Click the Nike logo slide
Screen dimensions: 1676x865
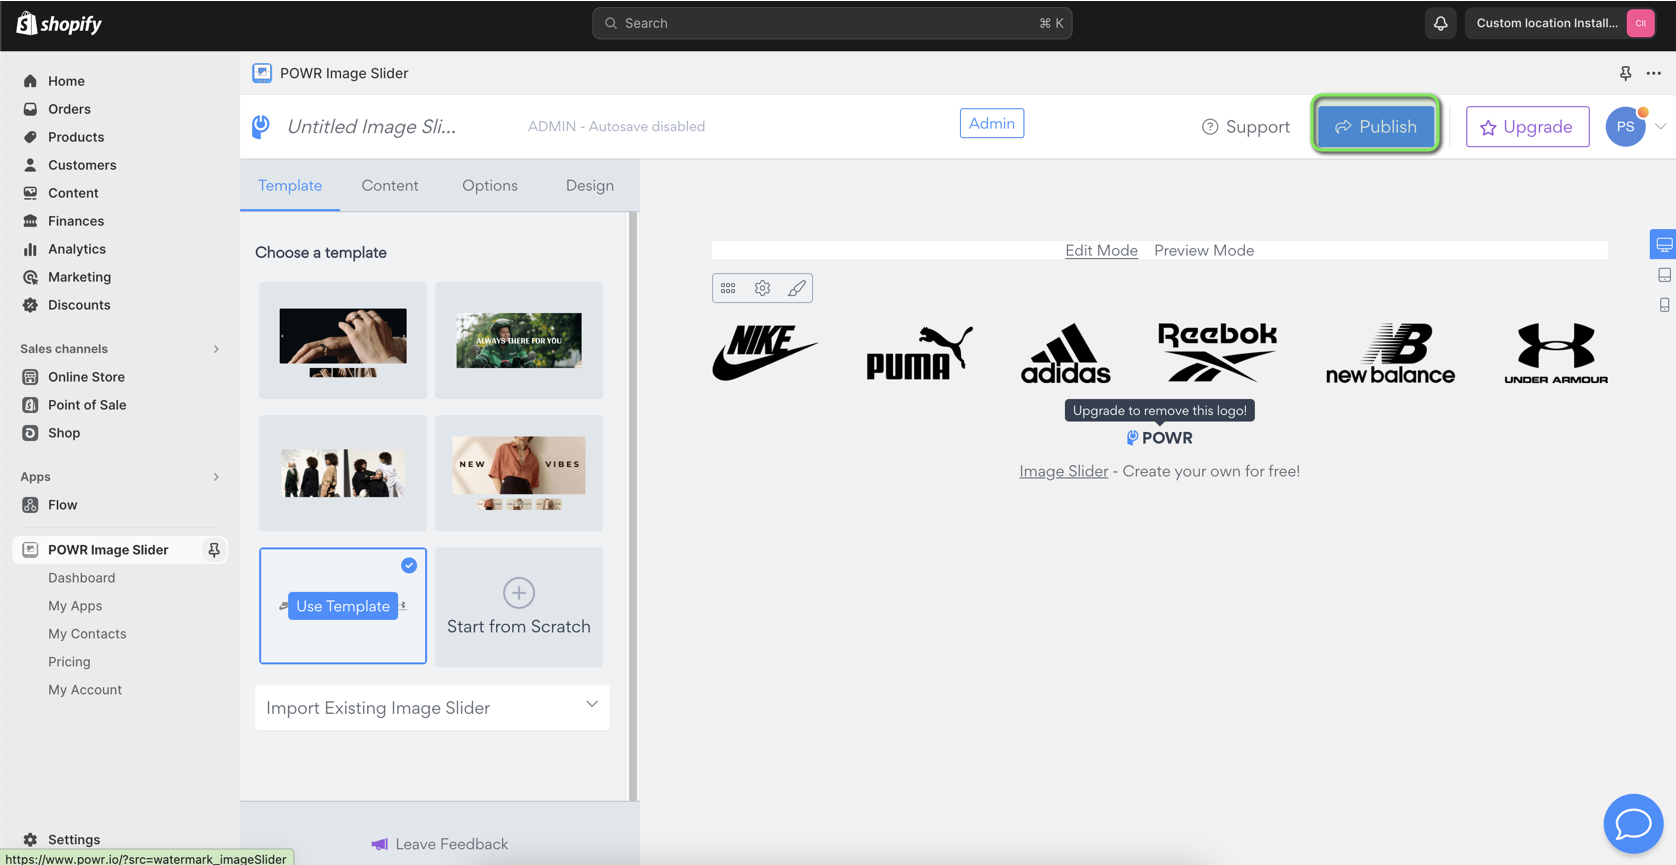click(765, 352)
